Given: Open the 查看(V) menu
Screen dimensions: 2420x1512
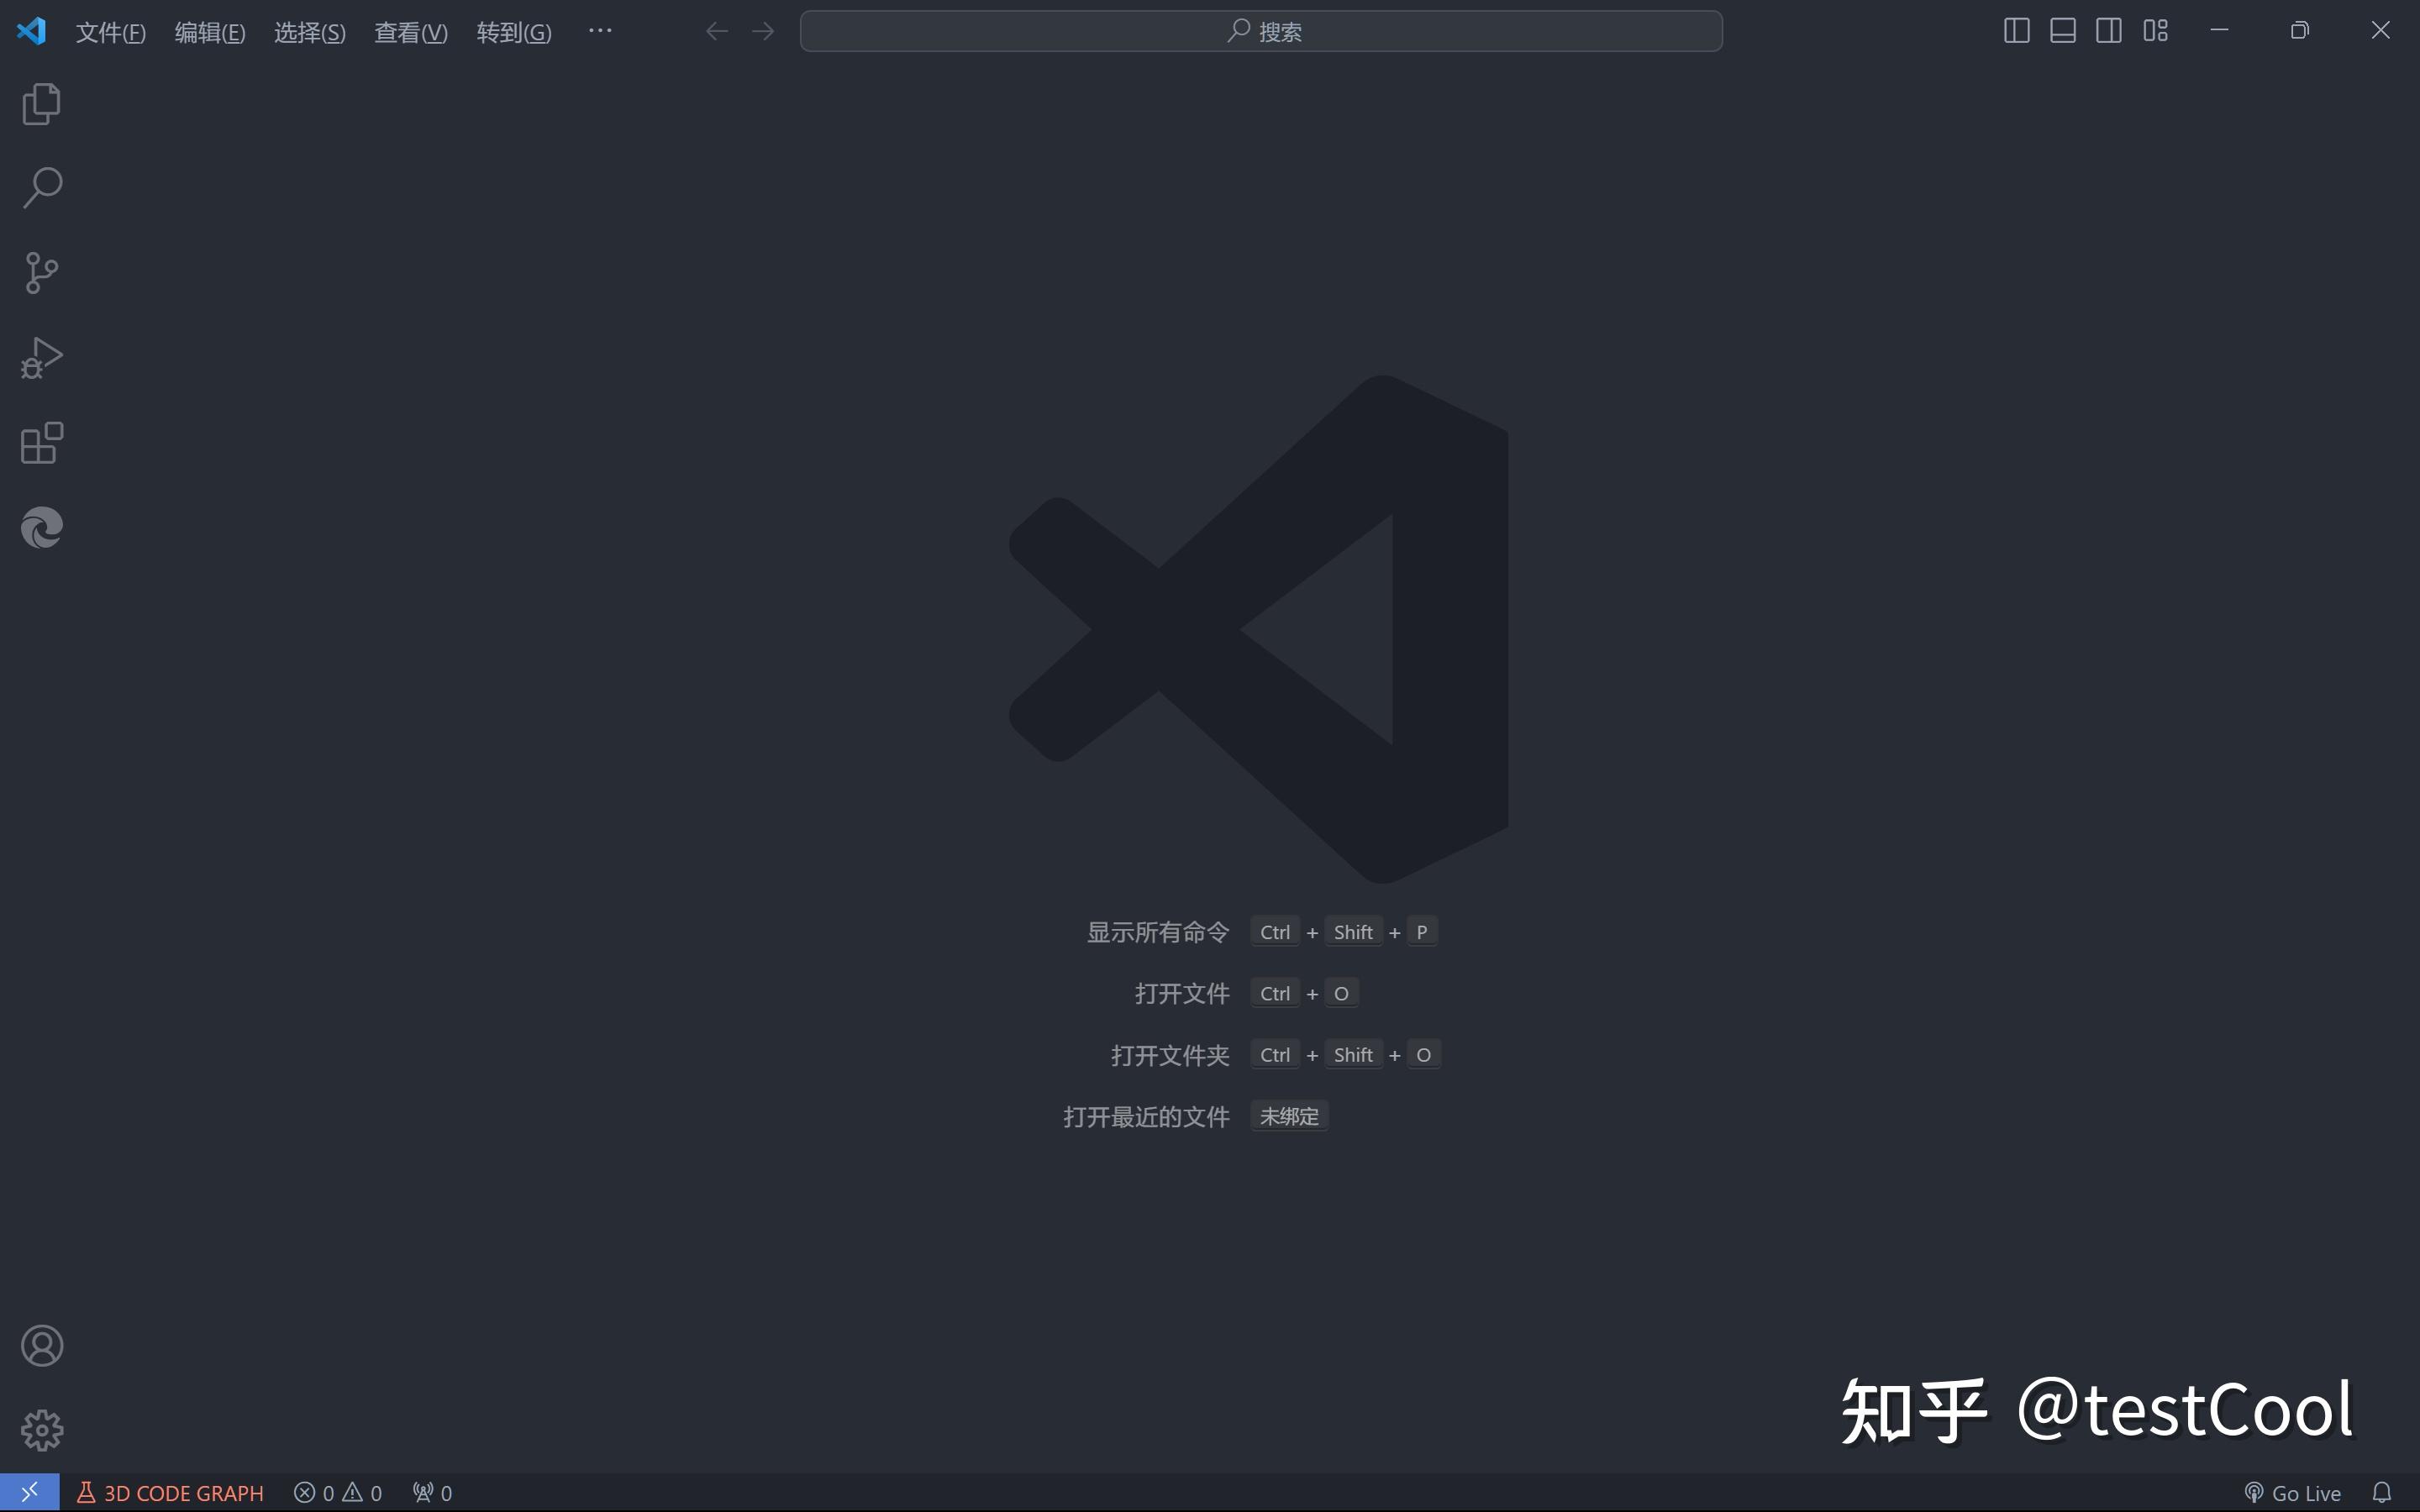Looking at the screenshot, I should click(410, 31).
